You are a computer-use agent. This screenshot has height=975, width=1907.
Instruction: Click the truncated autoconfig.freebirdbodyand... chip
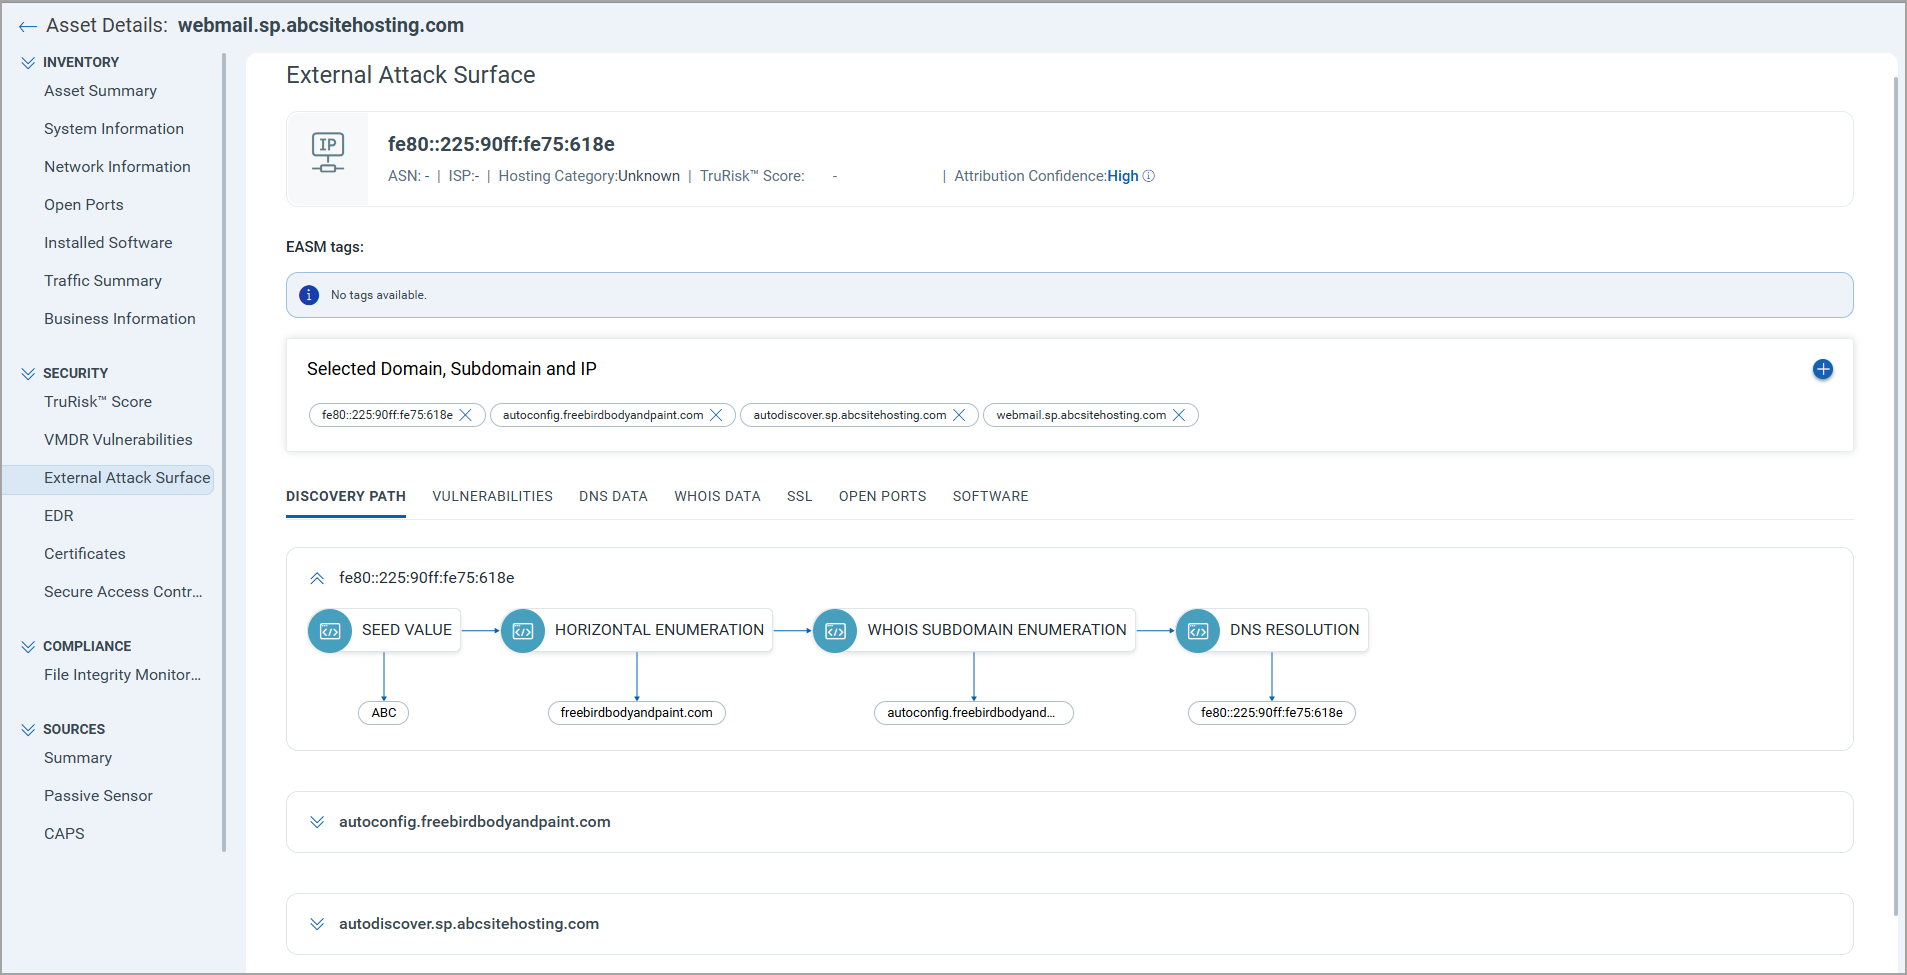click(x=974, y=713)
